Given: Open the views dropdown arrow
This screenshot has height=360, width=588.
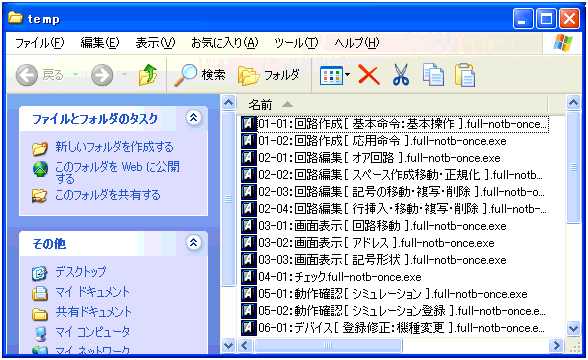Looking at the screenshot, I should [348, 75].
